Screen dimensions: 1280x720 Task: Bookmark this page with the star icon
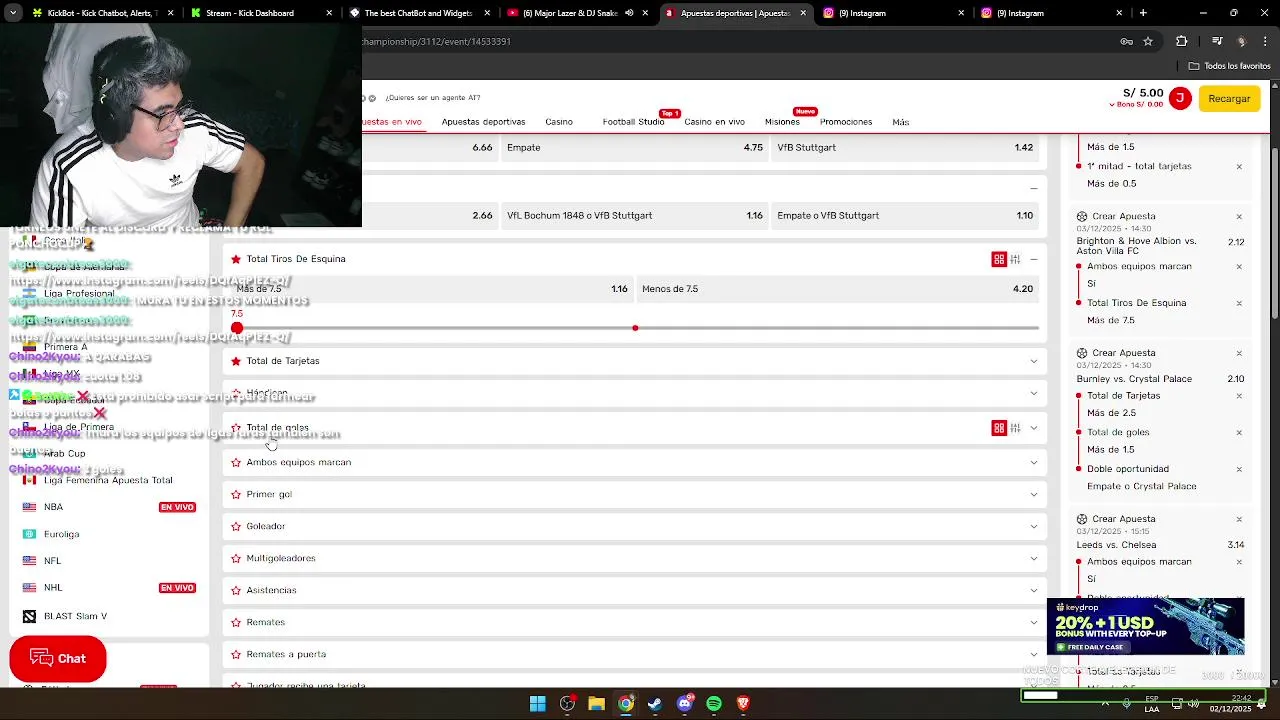[1148, 42]
